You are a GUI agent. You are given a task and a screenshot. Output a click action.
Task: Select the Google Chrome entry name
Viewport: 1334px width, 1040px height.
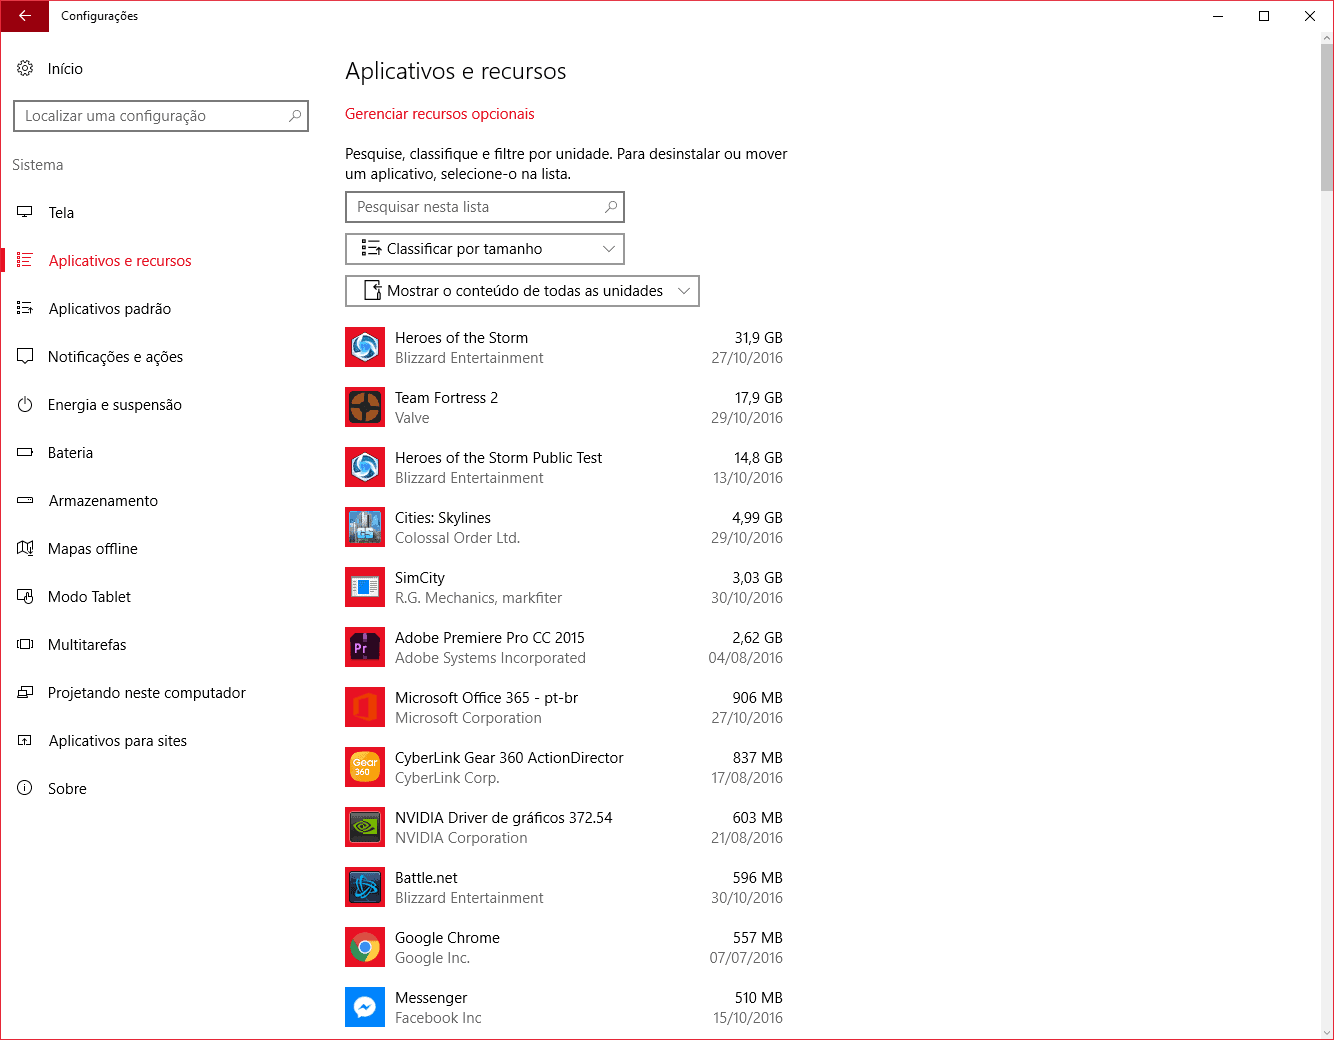447,938
